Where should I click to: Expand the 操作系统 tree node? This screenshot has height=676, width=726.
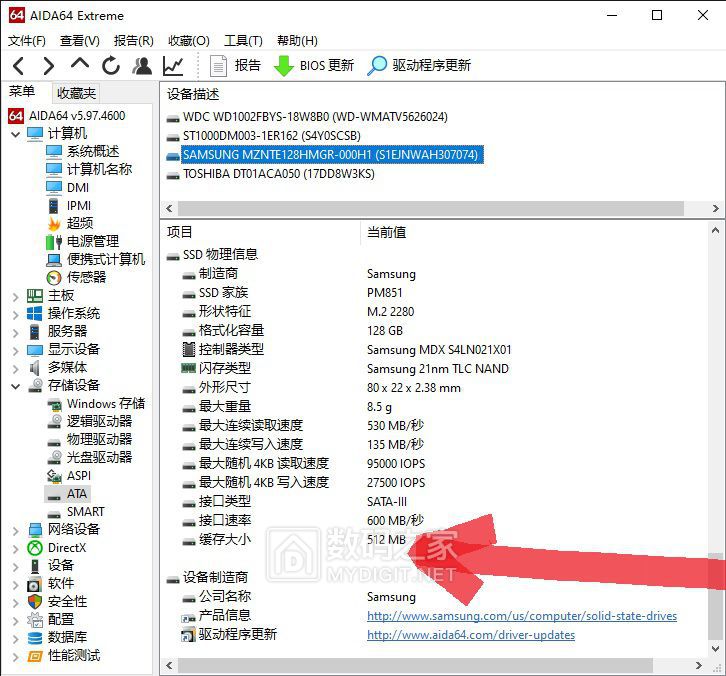point(16,314)
